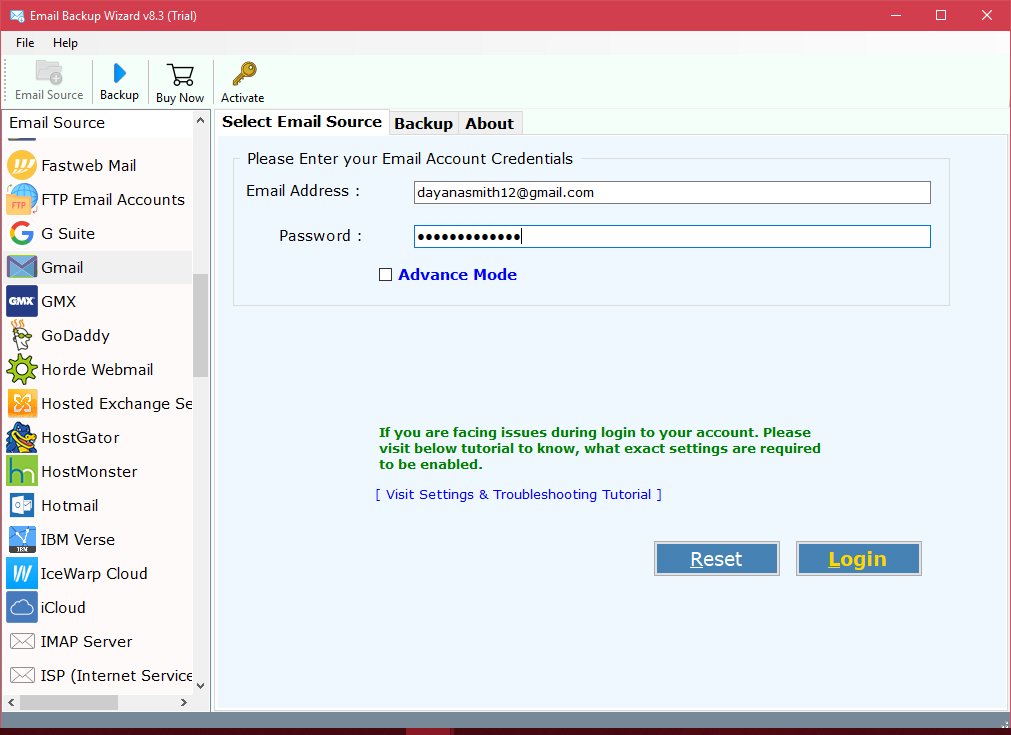This screenshot has height=735, width=1011.
Task: Choose the GMX label in list
Action: [x=59, y=302]
